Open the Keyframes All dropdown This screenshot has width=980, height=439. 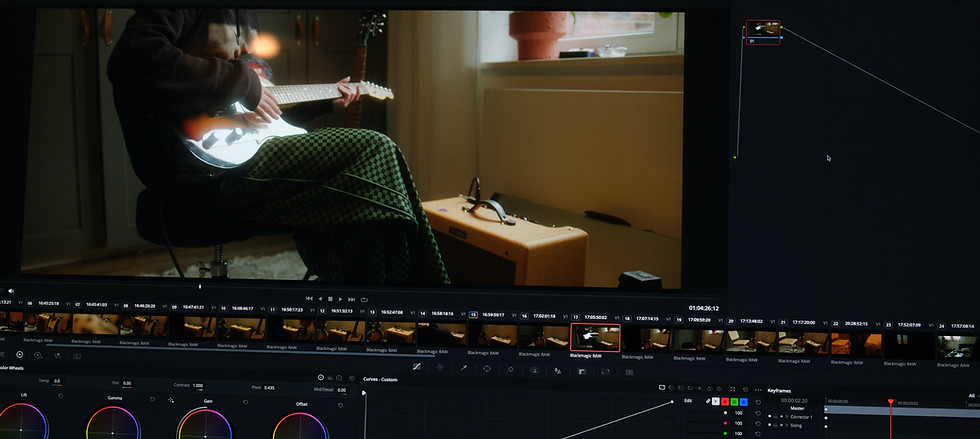[974, 395]
